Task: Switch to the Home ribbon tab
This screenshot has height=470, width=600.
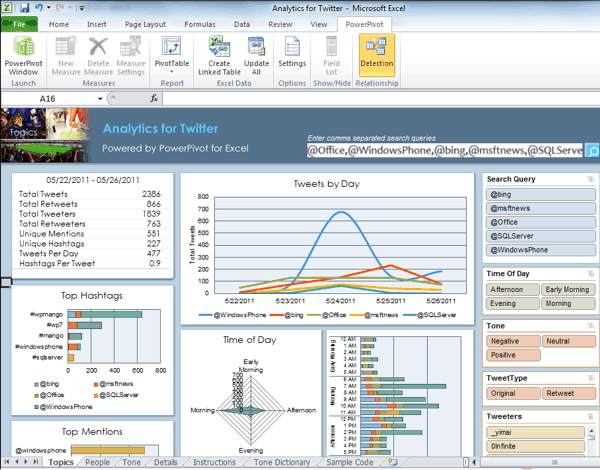Action: point(59,24)
